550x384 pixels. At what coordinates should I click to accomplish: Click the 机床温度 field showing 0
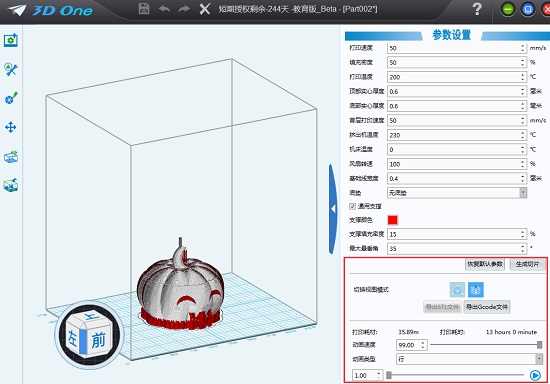(x=457, y=149)
